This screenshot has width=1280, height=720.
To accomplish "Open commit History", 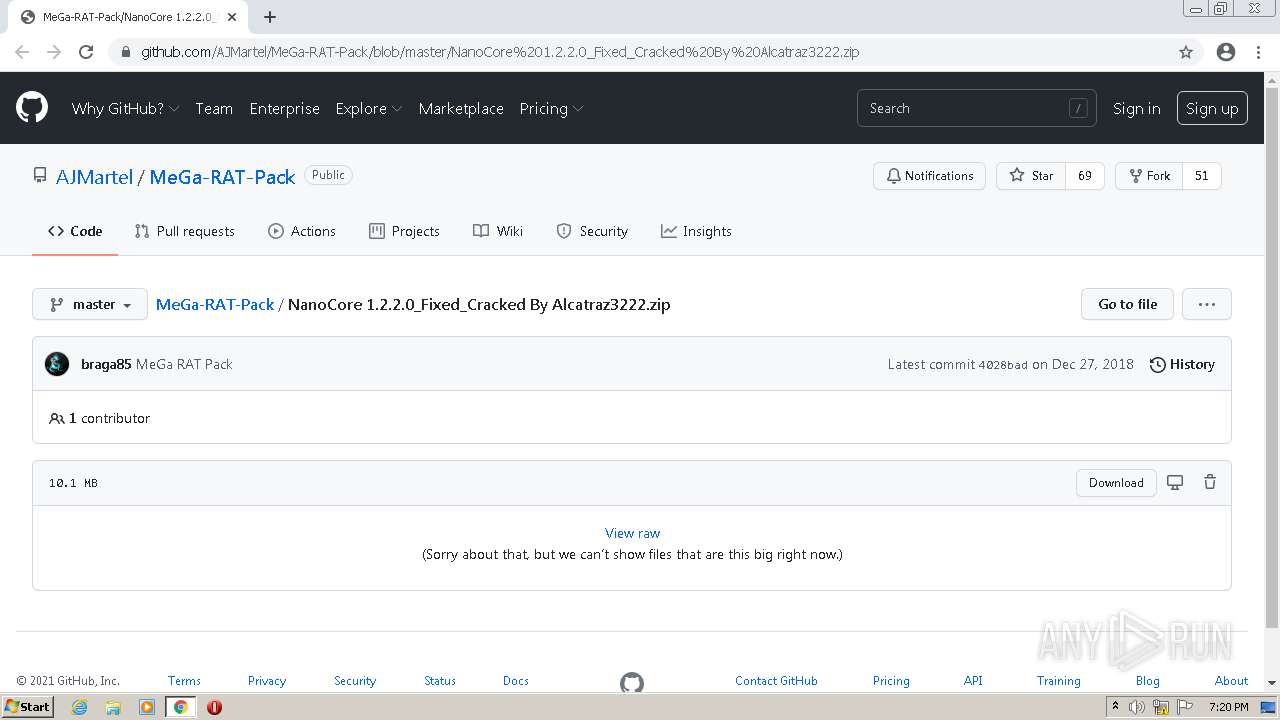I will coord(1182,364).
